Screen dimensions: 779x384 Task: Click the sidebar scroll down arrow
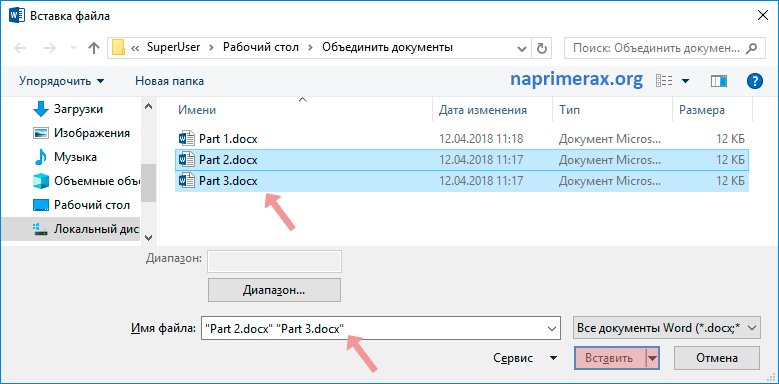[148, 237]
